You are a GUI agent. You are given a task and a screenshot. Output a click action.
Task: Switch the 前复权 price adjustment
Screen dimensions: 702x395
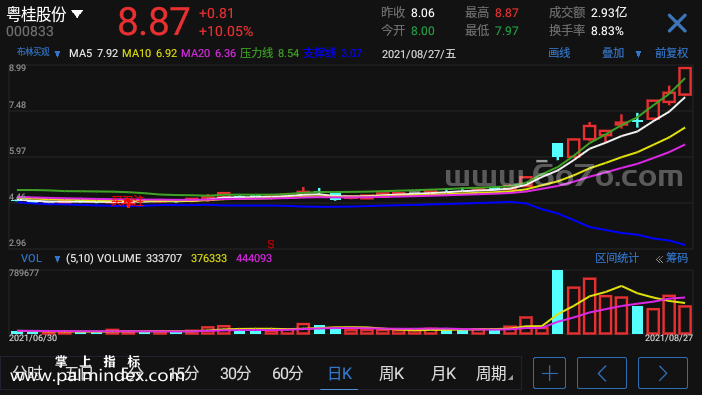tap(671, 53)
